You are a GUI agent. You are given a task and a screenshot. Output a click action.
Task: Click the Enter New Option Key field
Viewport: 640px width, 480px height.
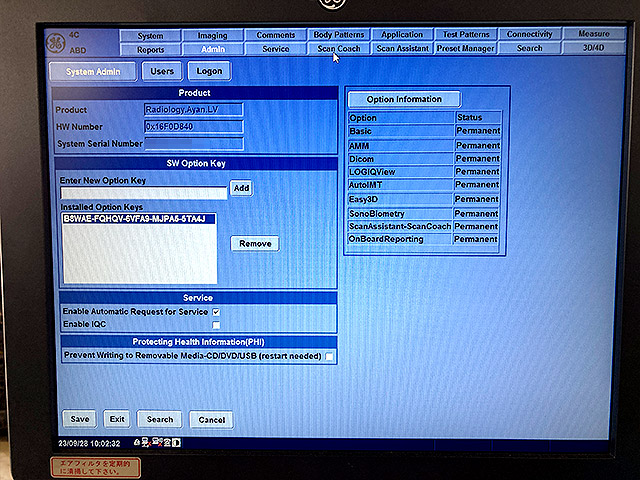pos(144,193)
